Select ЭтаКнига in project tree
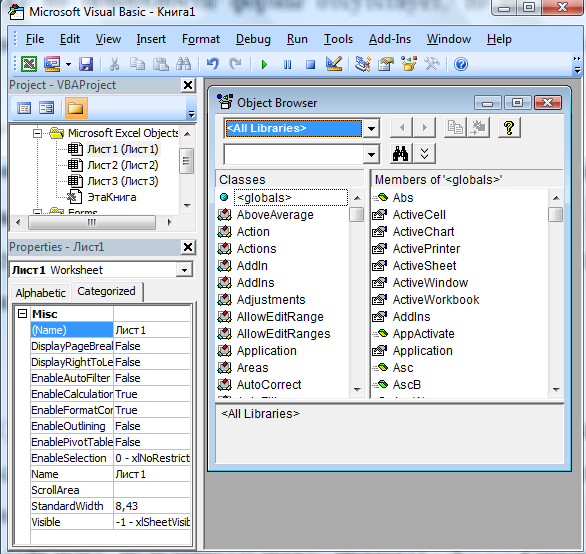The image size is (586, 554). tap(111, 197)
